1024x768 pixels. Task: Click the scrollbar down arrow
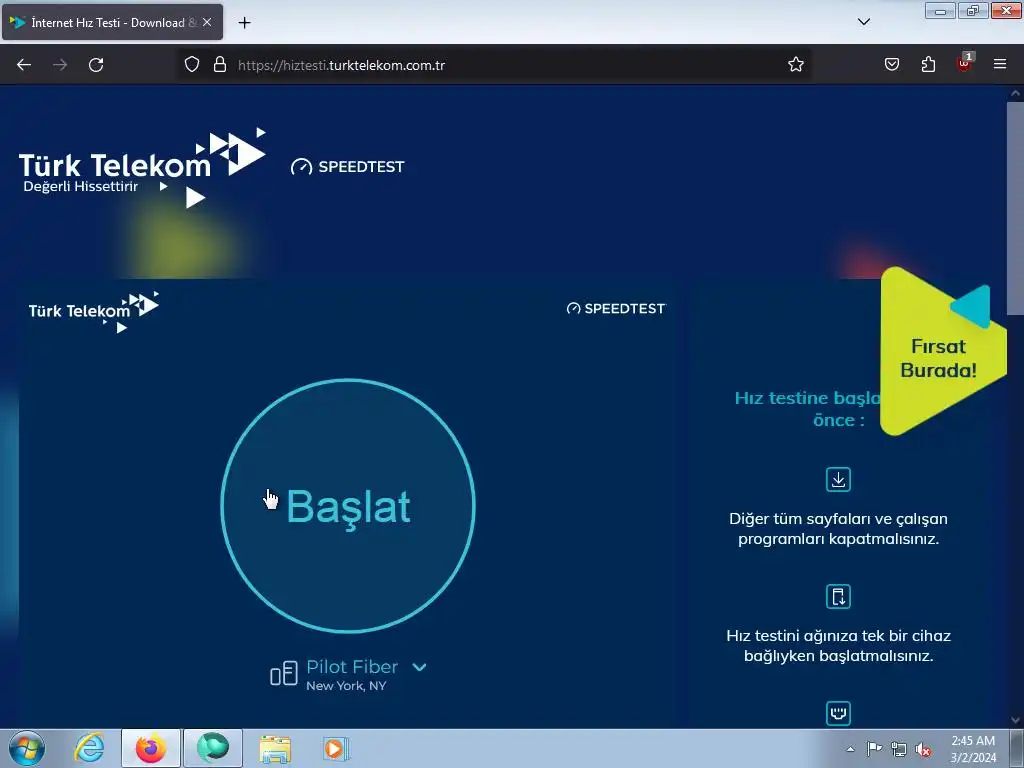click(x=1015, y=720)
